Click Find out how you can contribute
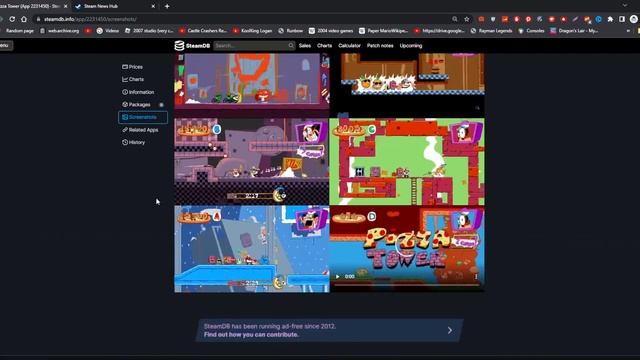The image size is (640, 360). click(251, 335)
